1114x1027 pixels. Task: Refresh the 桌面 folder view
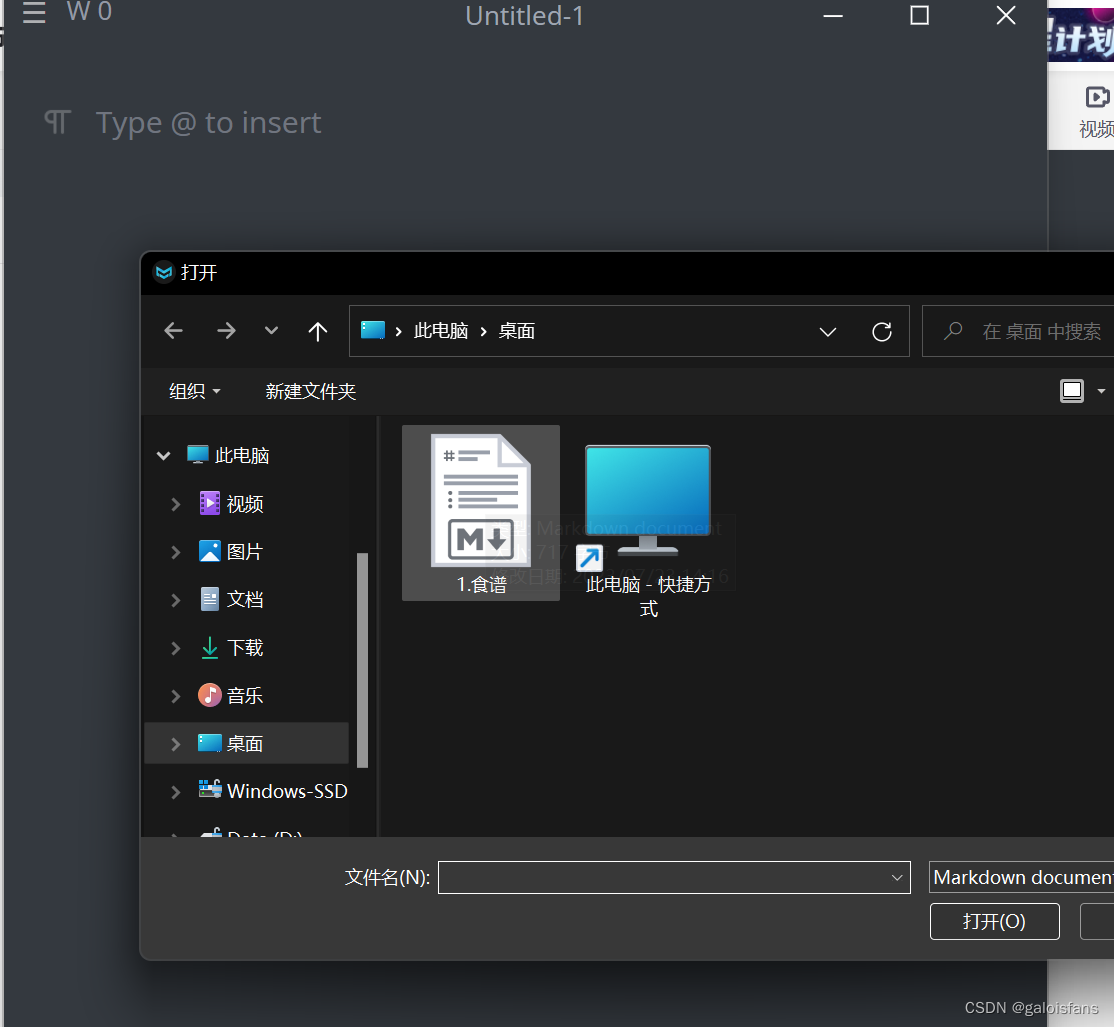pyautogui.click(x=882, y=331)
